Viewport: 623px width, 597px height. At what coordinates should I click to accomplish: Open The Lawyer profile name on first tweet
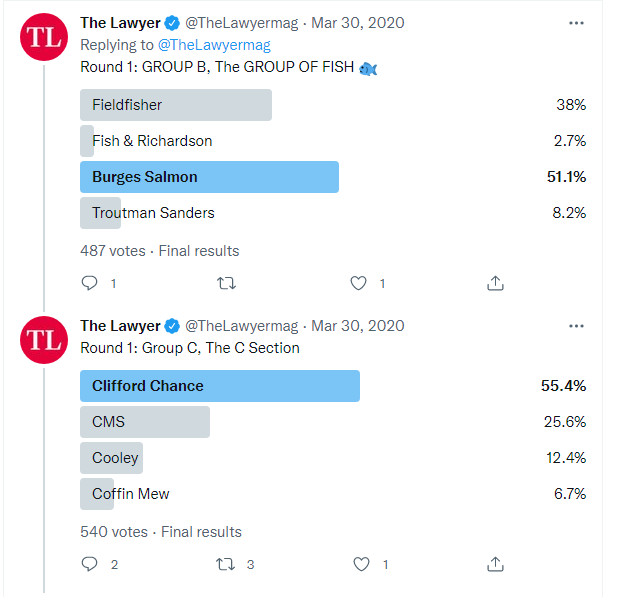coord(120,23)
